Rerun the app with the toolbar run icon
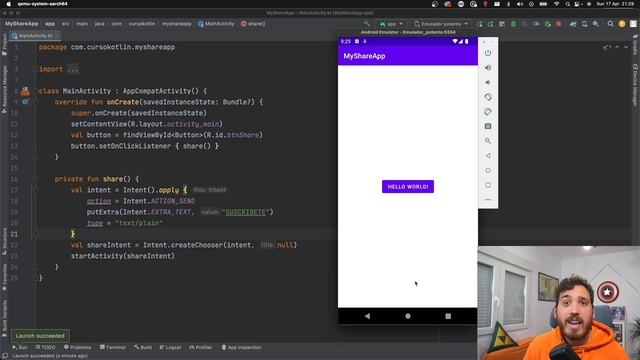640x360 pixels. click(x=479, y=24)
